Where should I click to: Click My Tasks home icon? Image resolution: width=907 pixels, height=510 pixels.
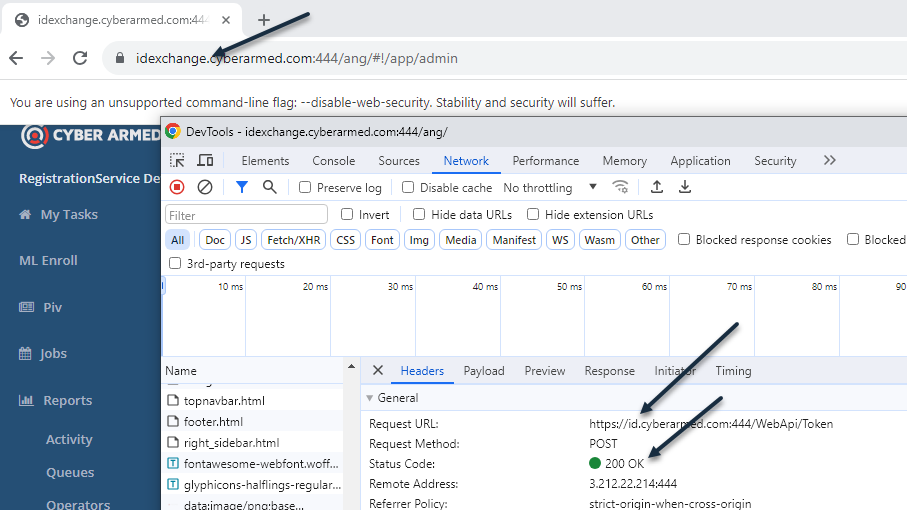click(x=25, y=215)
